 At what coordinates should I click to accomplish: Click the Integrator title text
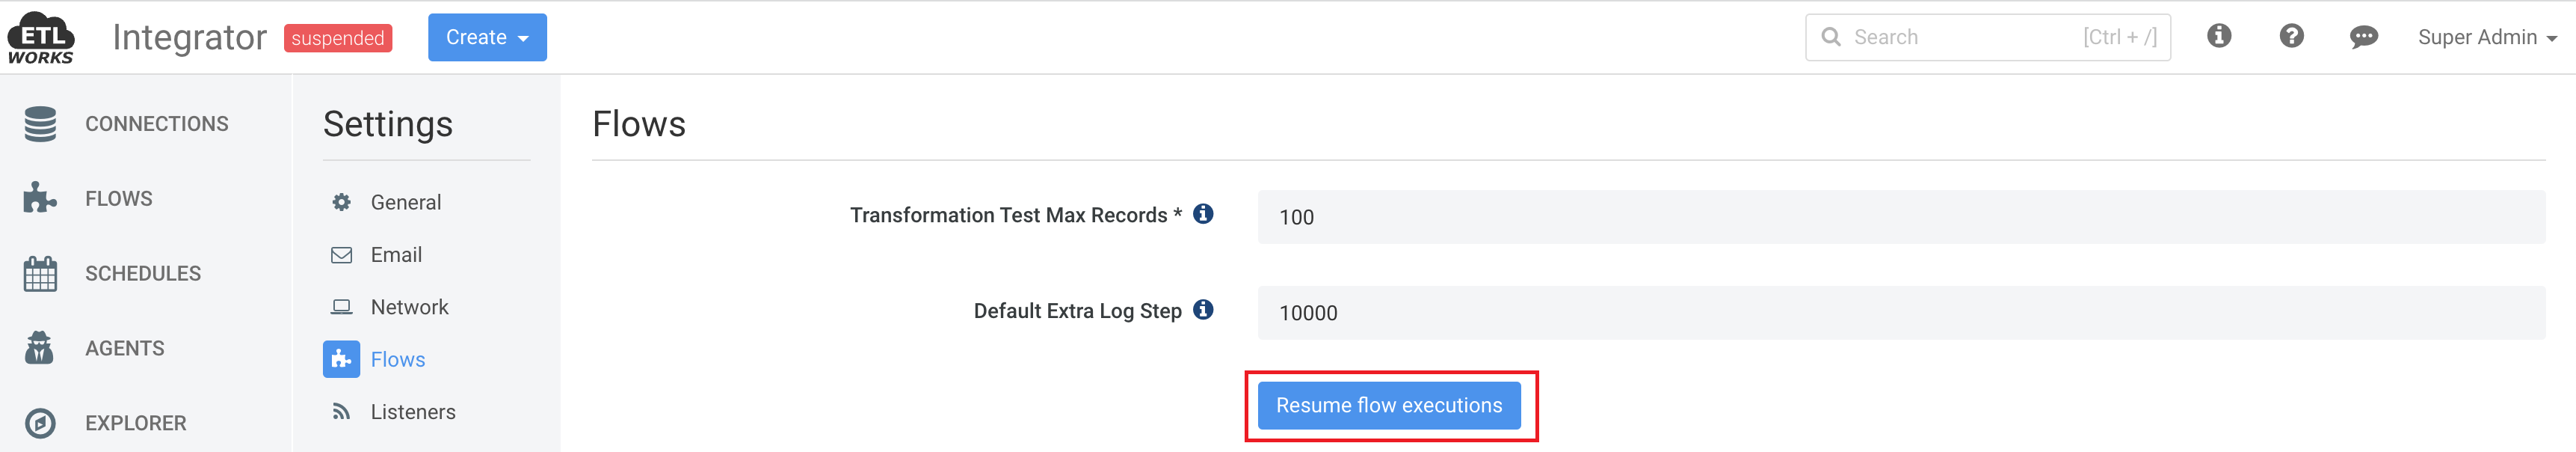click(190, 37)
